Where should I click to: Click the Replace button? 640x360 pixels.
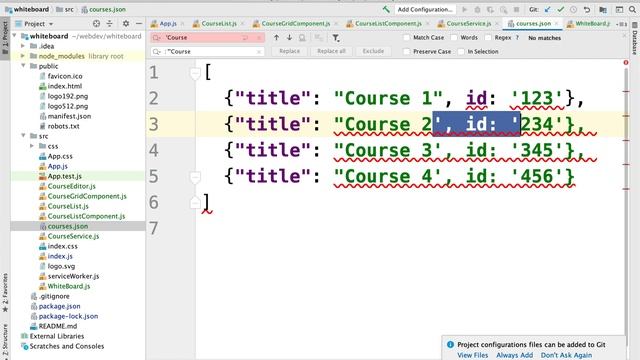pos(289,51)
